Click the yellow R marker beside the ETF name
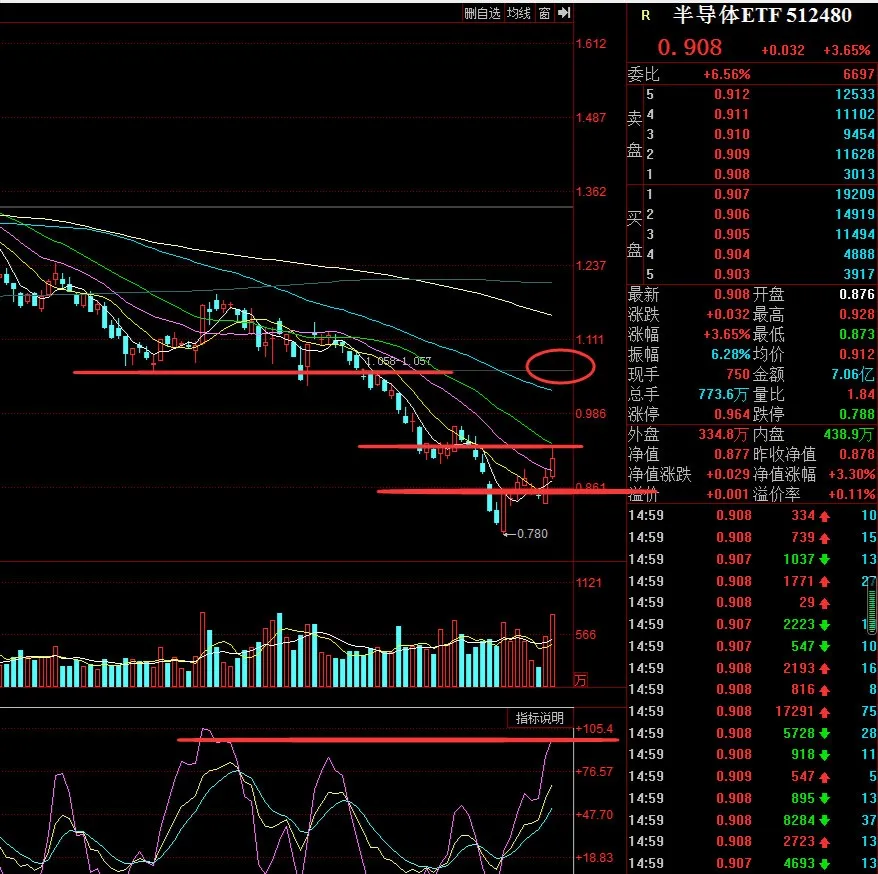The width and height of the screenshot is (878, 874). [x=646, y=16]
